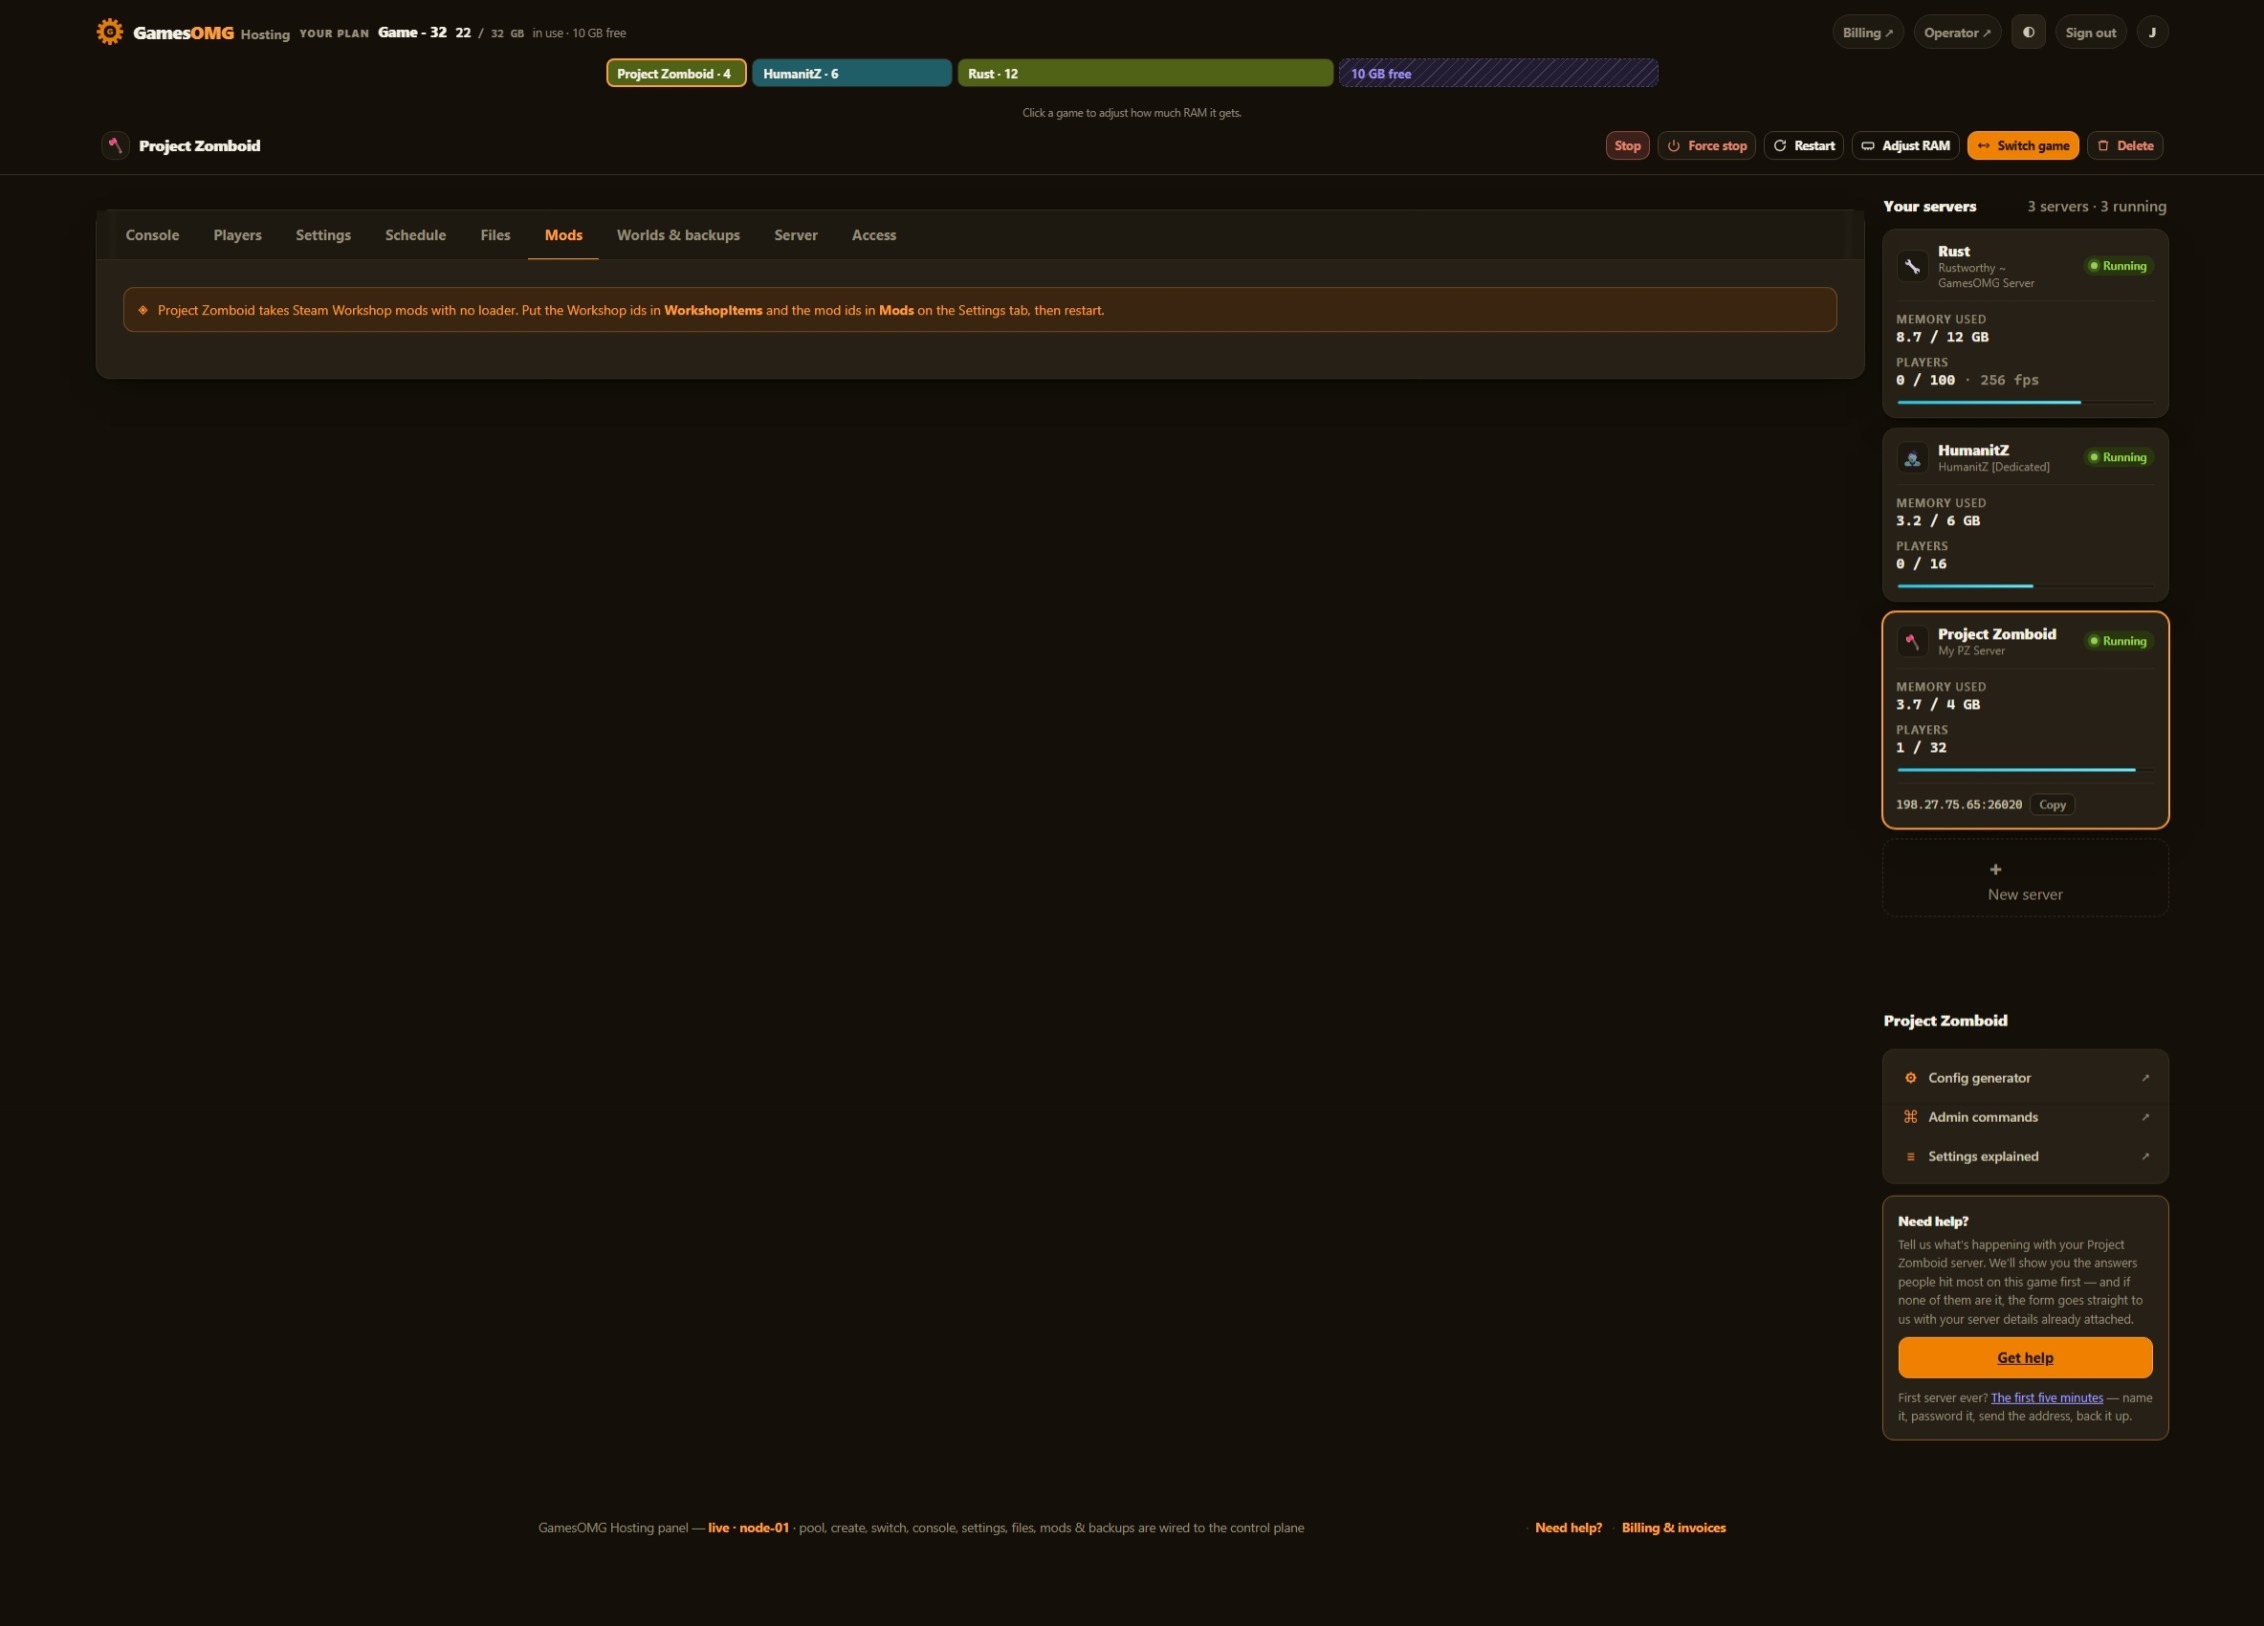Select the Files tab
2264x1626 pixels.
click(495, 235)
